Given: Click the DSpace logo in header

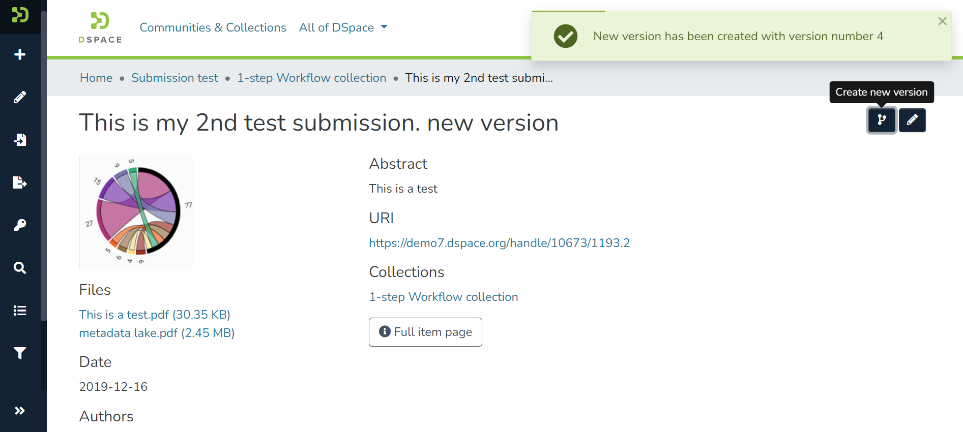Looking at the screenshot, I should coord(100,28).
